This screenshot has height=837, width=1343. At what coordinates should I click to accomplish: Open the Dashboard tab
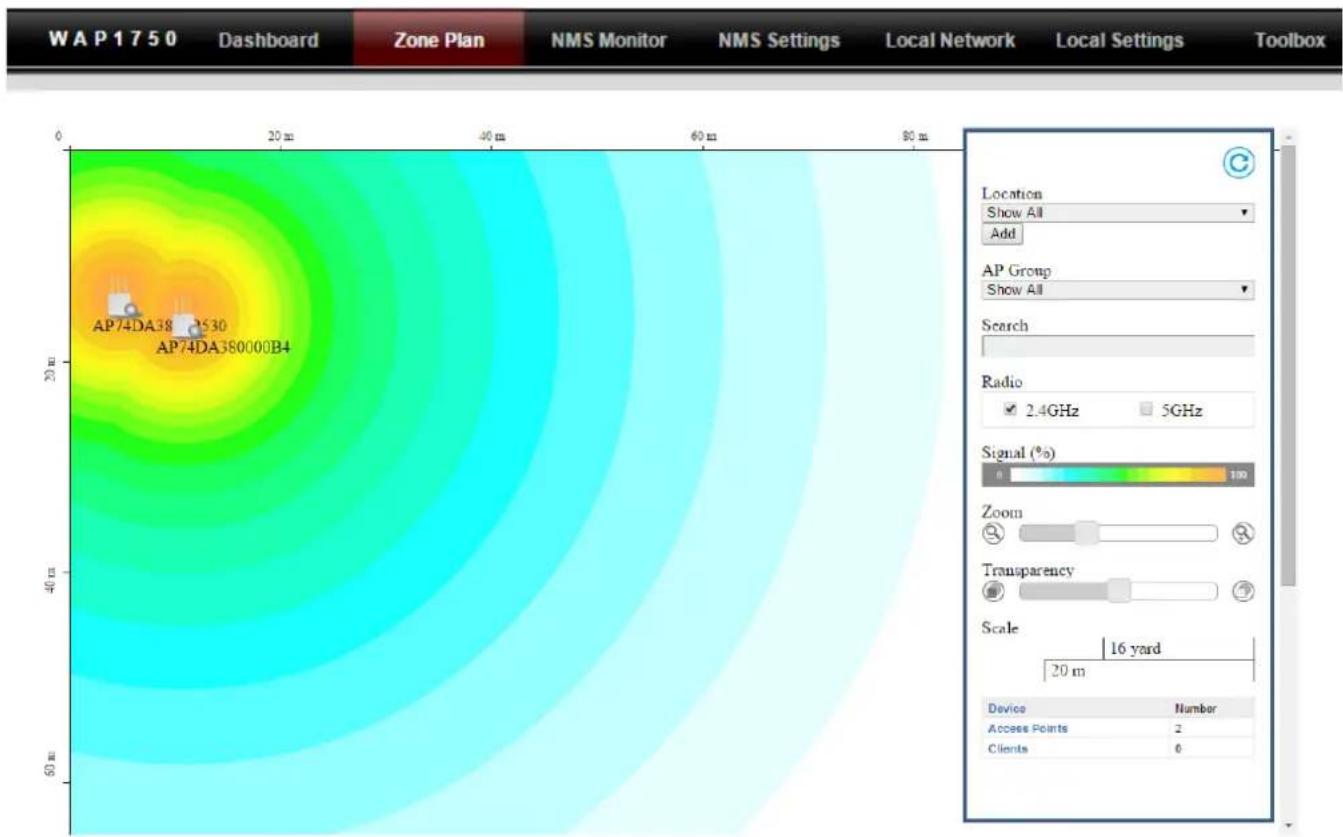pos(268,41)
